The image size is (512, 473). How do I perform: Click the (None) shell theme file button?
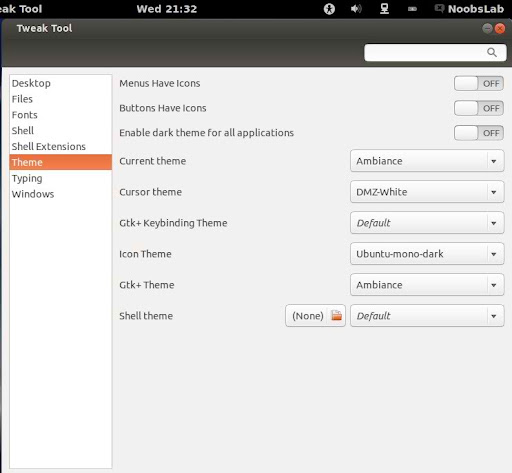coord(315,315)
